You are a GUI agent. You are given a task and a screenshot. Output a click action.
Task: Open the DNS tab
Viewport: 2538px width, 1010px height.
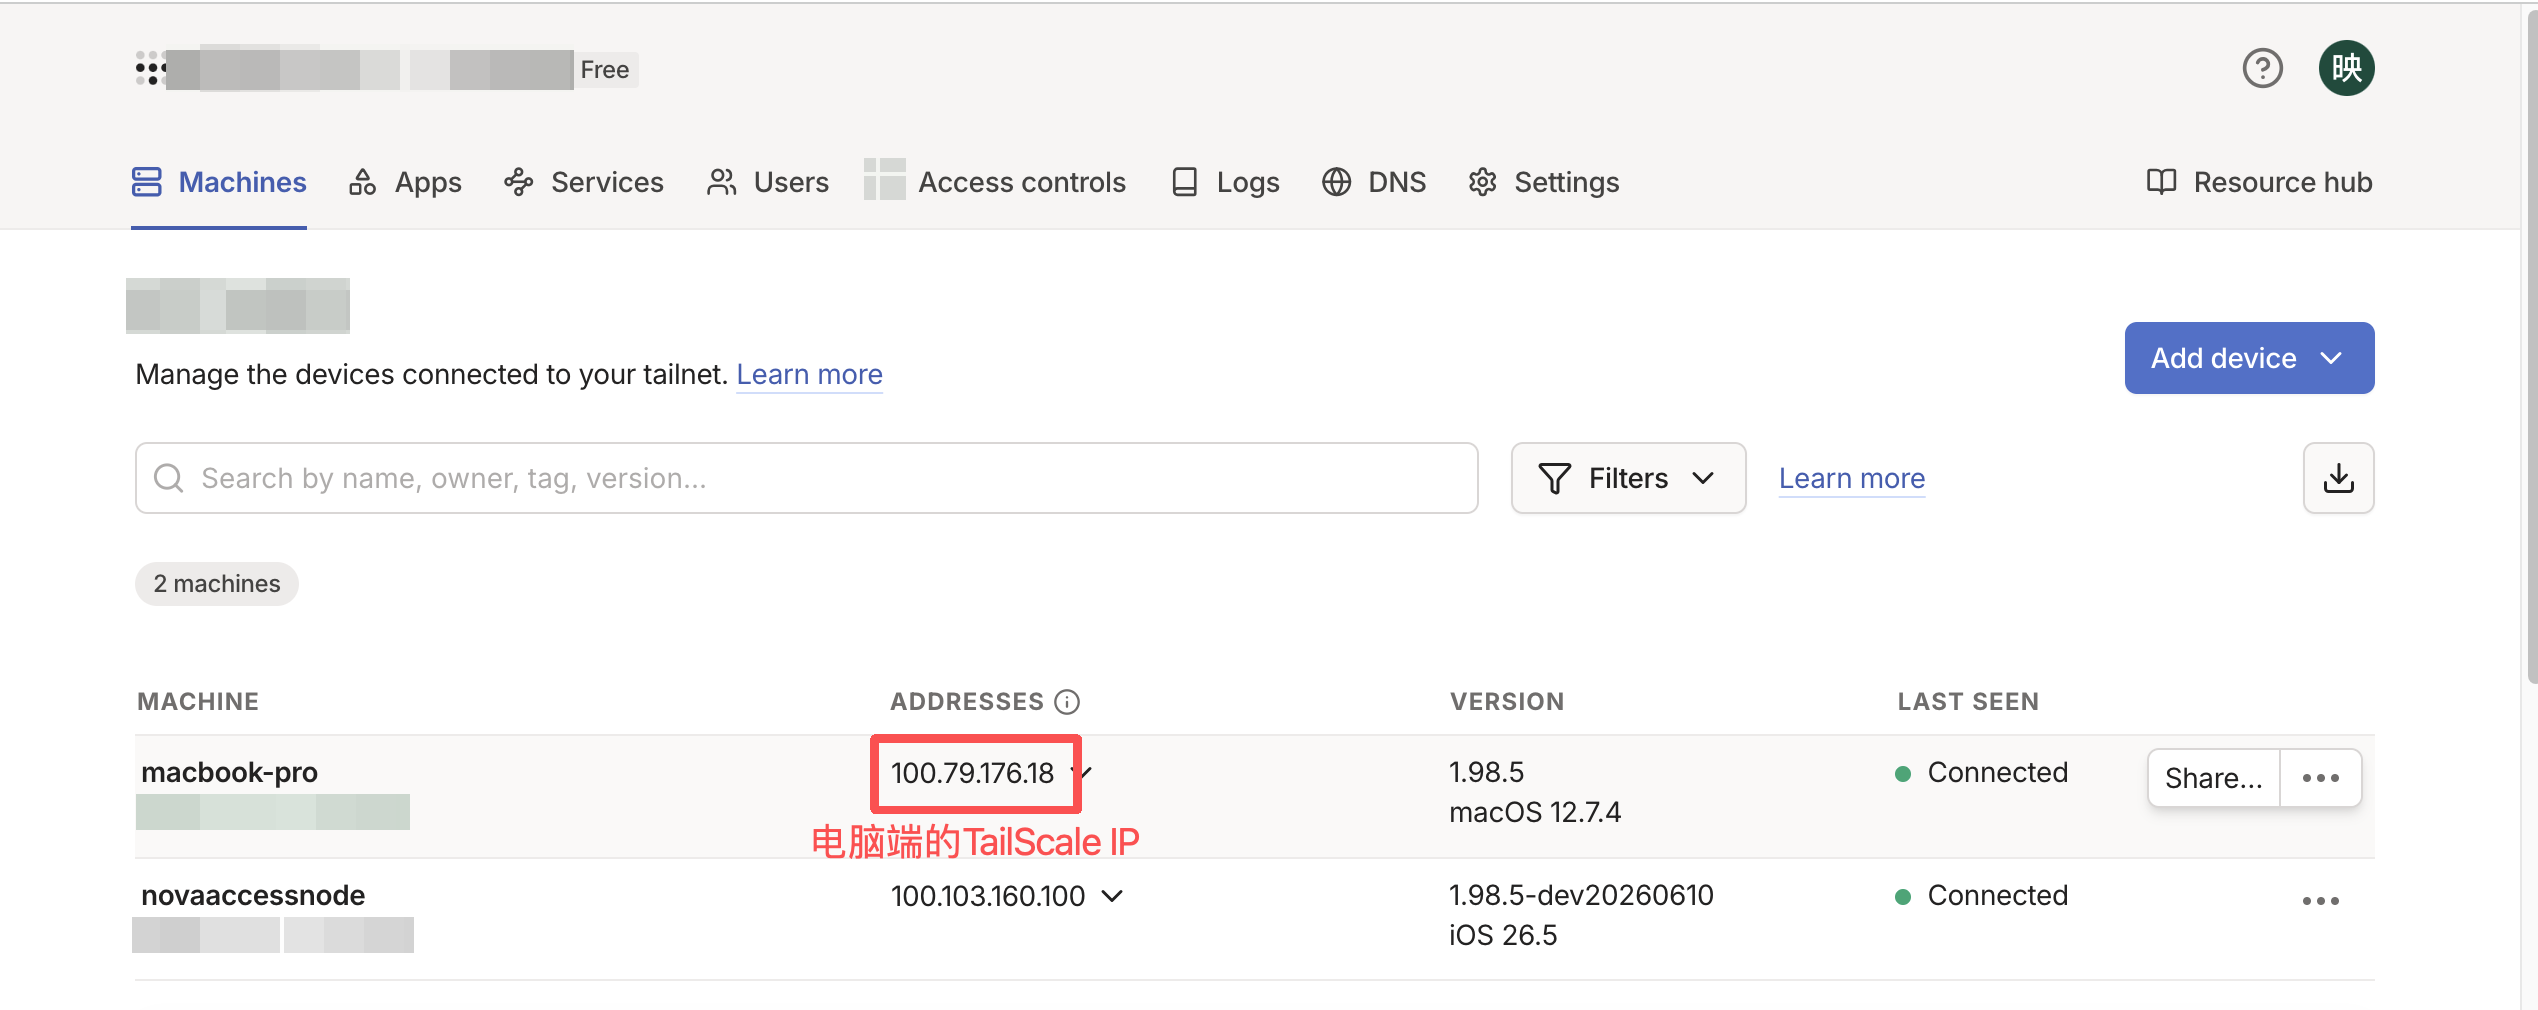coord(1374,182)
